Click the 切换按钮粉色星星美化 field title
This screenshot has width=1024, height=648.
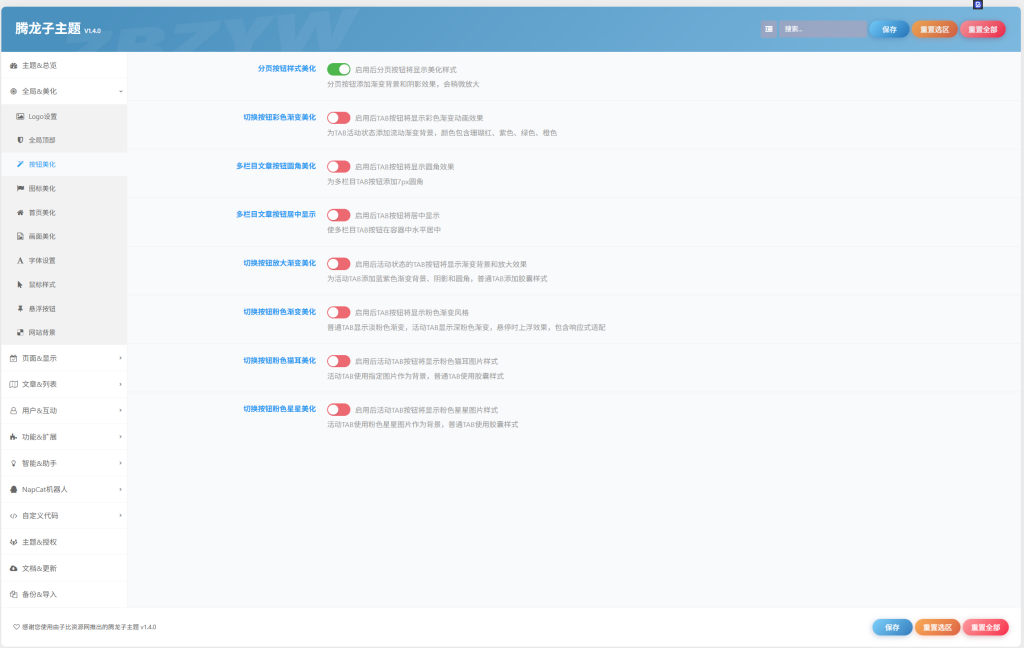tap(280, 409)
